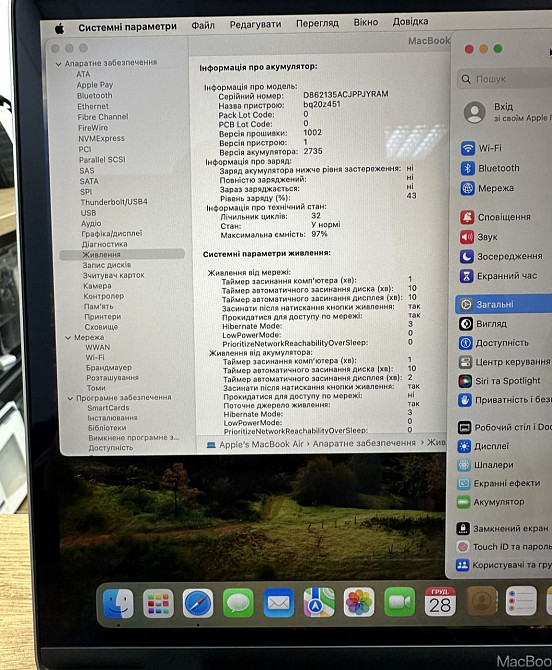552x670 pixels.
Task: Open Photos app in Dock
Action: [359, 602]
